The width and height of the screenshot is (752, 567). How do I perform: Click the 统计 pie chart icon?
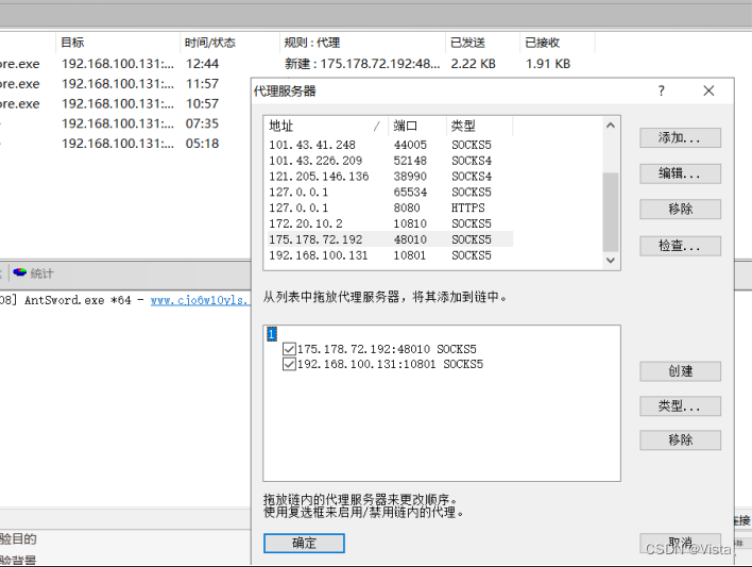[x=20, y=272]
